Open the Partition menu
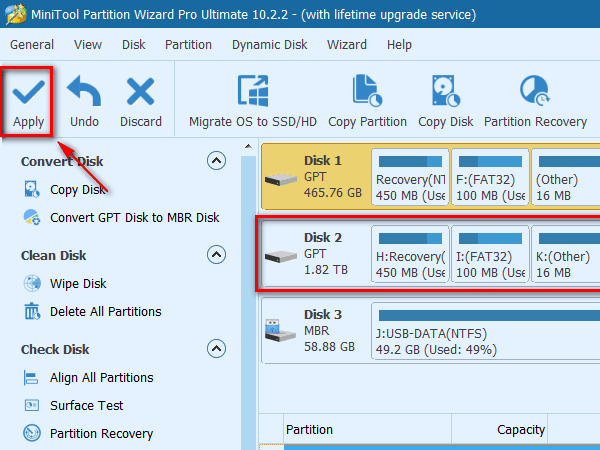Screen dimensions: 600x450 pyautogui.click(x=188, y=45)
